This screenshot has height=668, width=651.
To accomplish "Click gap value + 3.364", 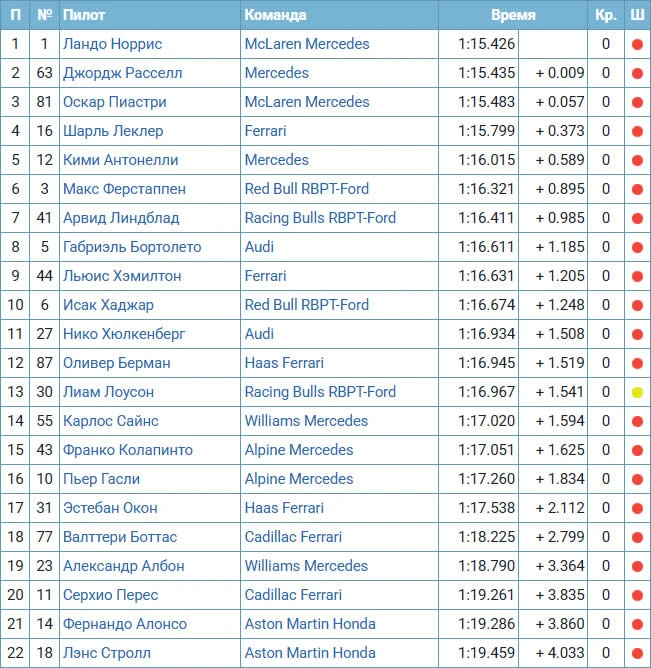I will 560,565.
